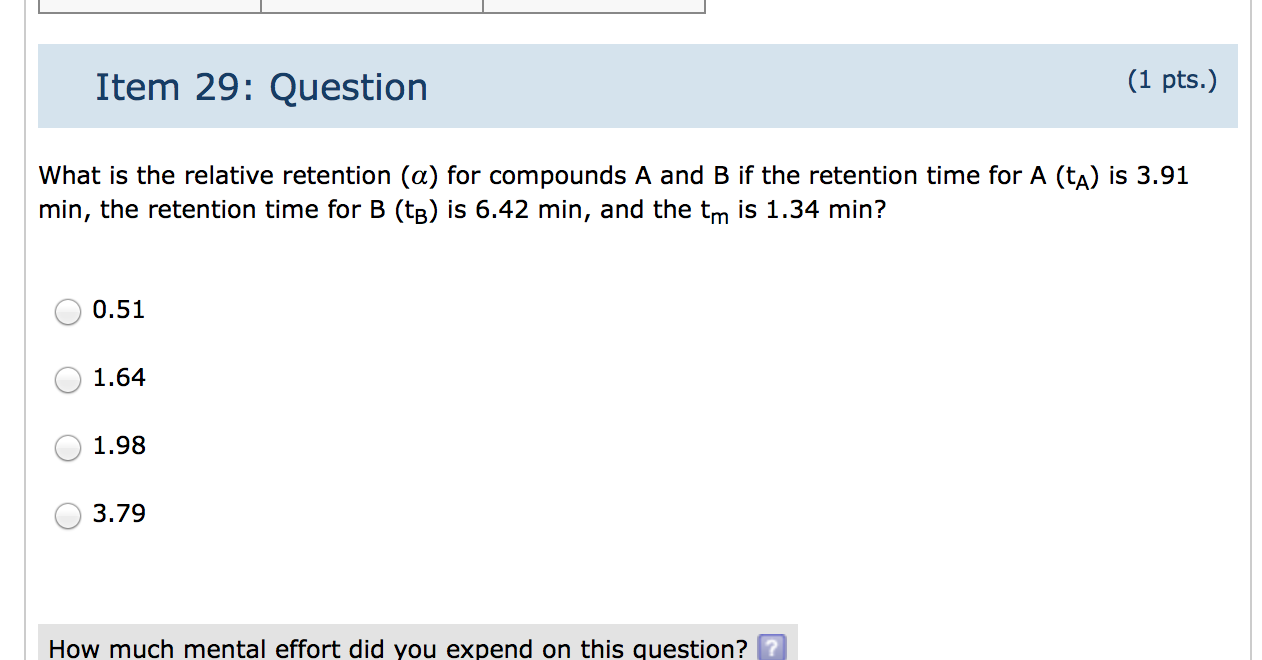The height and width of the screenshot is (660, 1262).
Task: Click the blue question header bar
Action: click(x=637, y=86)
